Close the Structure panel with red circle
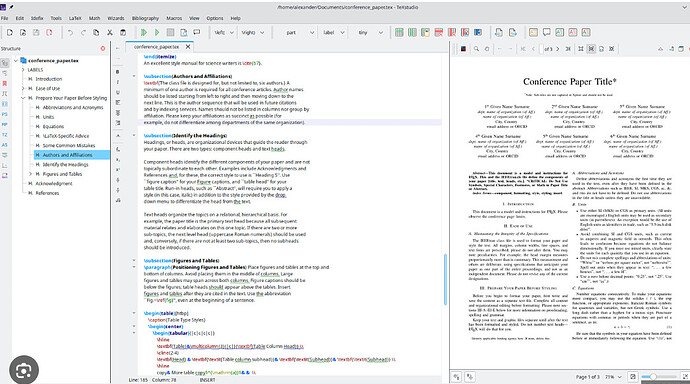 [x=103, y=48]
